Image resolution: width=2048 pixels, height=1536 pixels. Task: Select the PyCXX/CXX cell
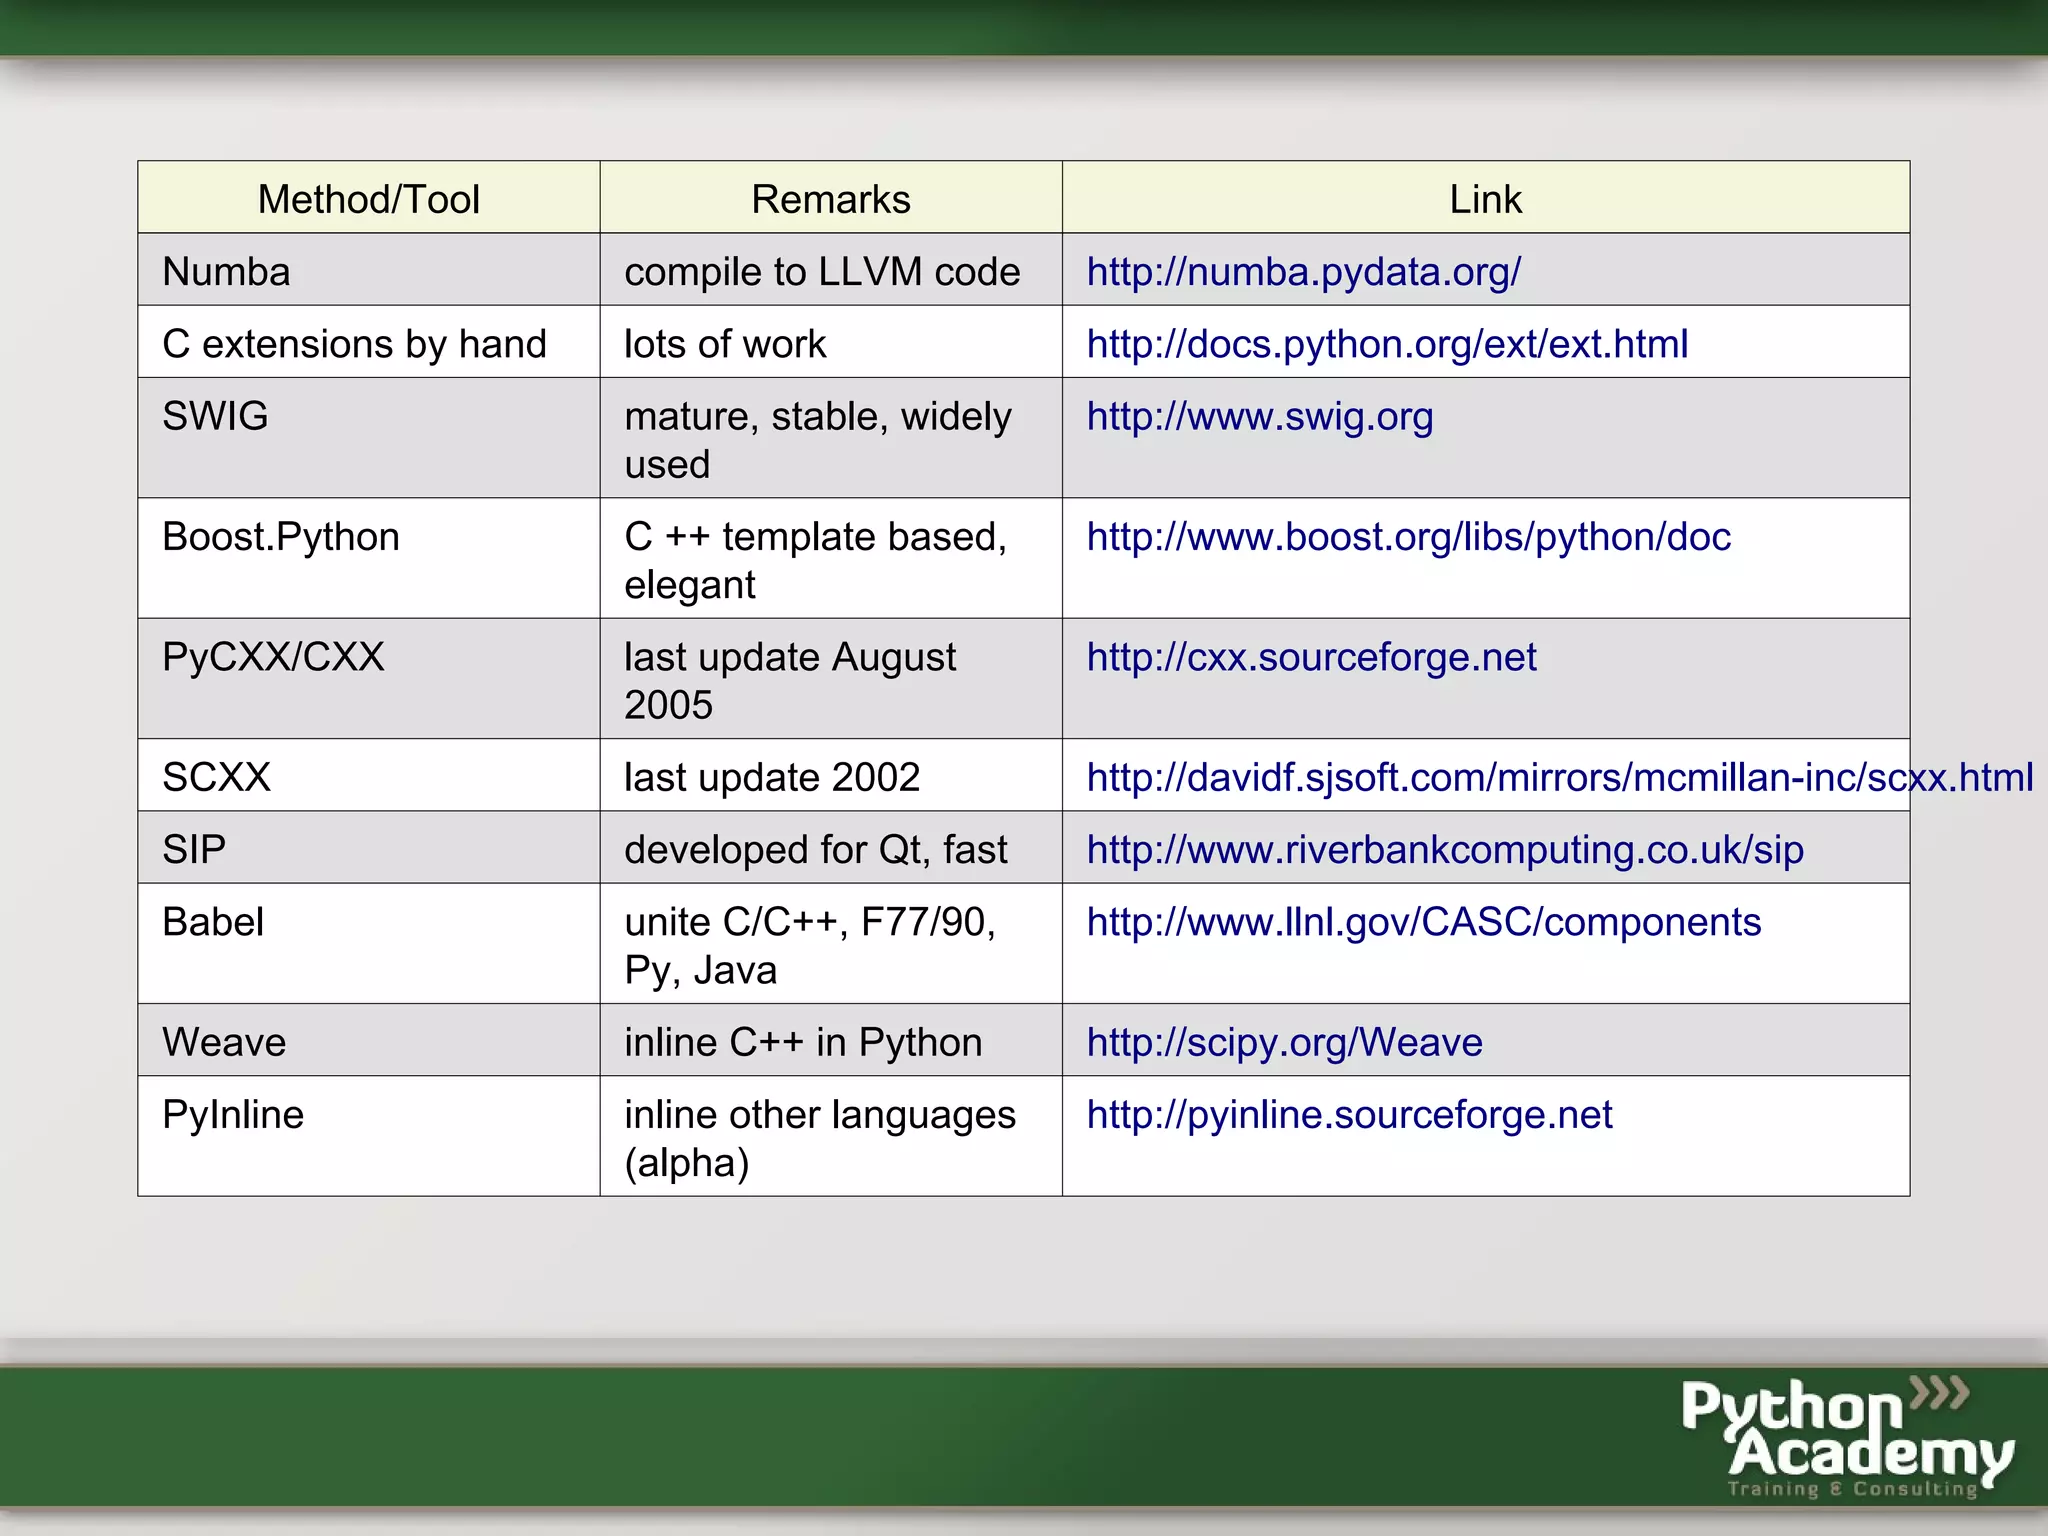point(369,679)
